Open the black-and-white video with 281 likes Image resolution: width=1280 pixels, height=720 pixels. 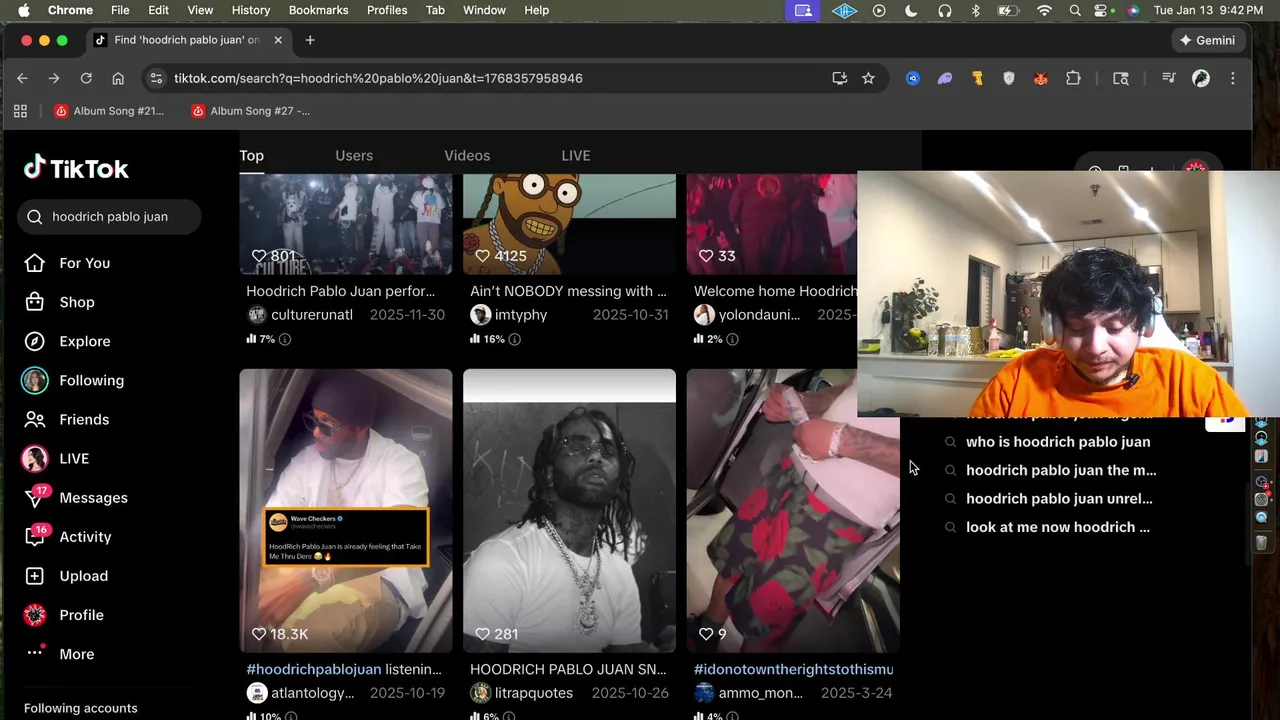click(569, 510)
